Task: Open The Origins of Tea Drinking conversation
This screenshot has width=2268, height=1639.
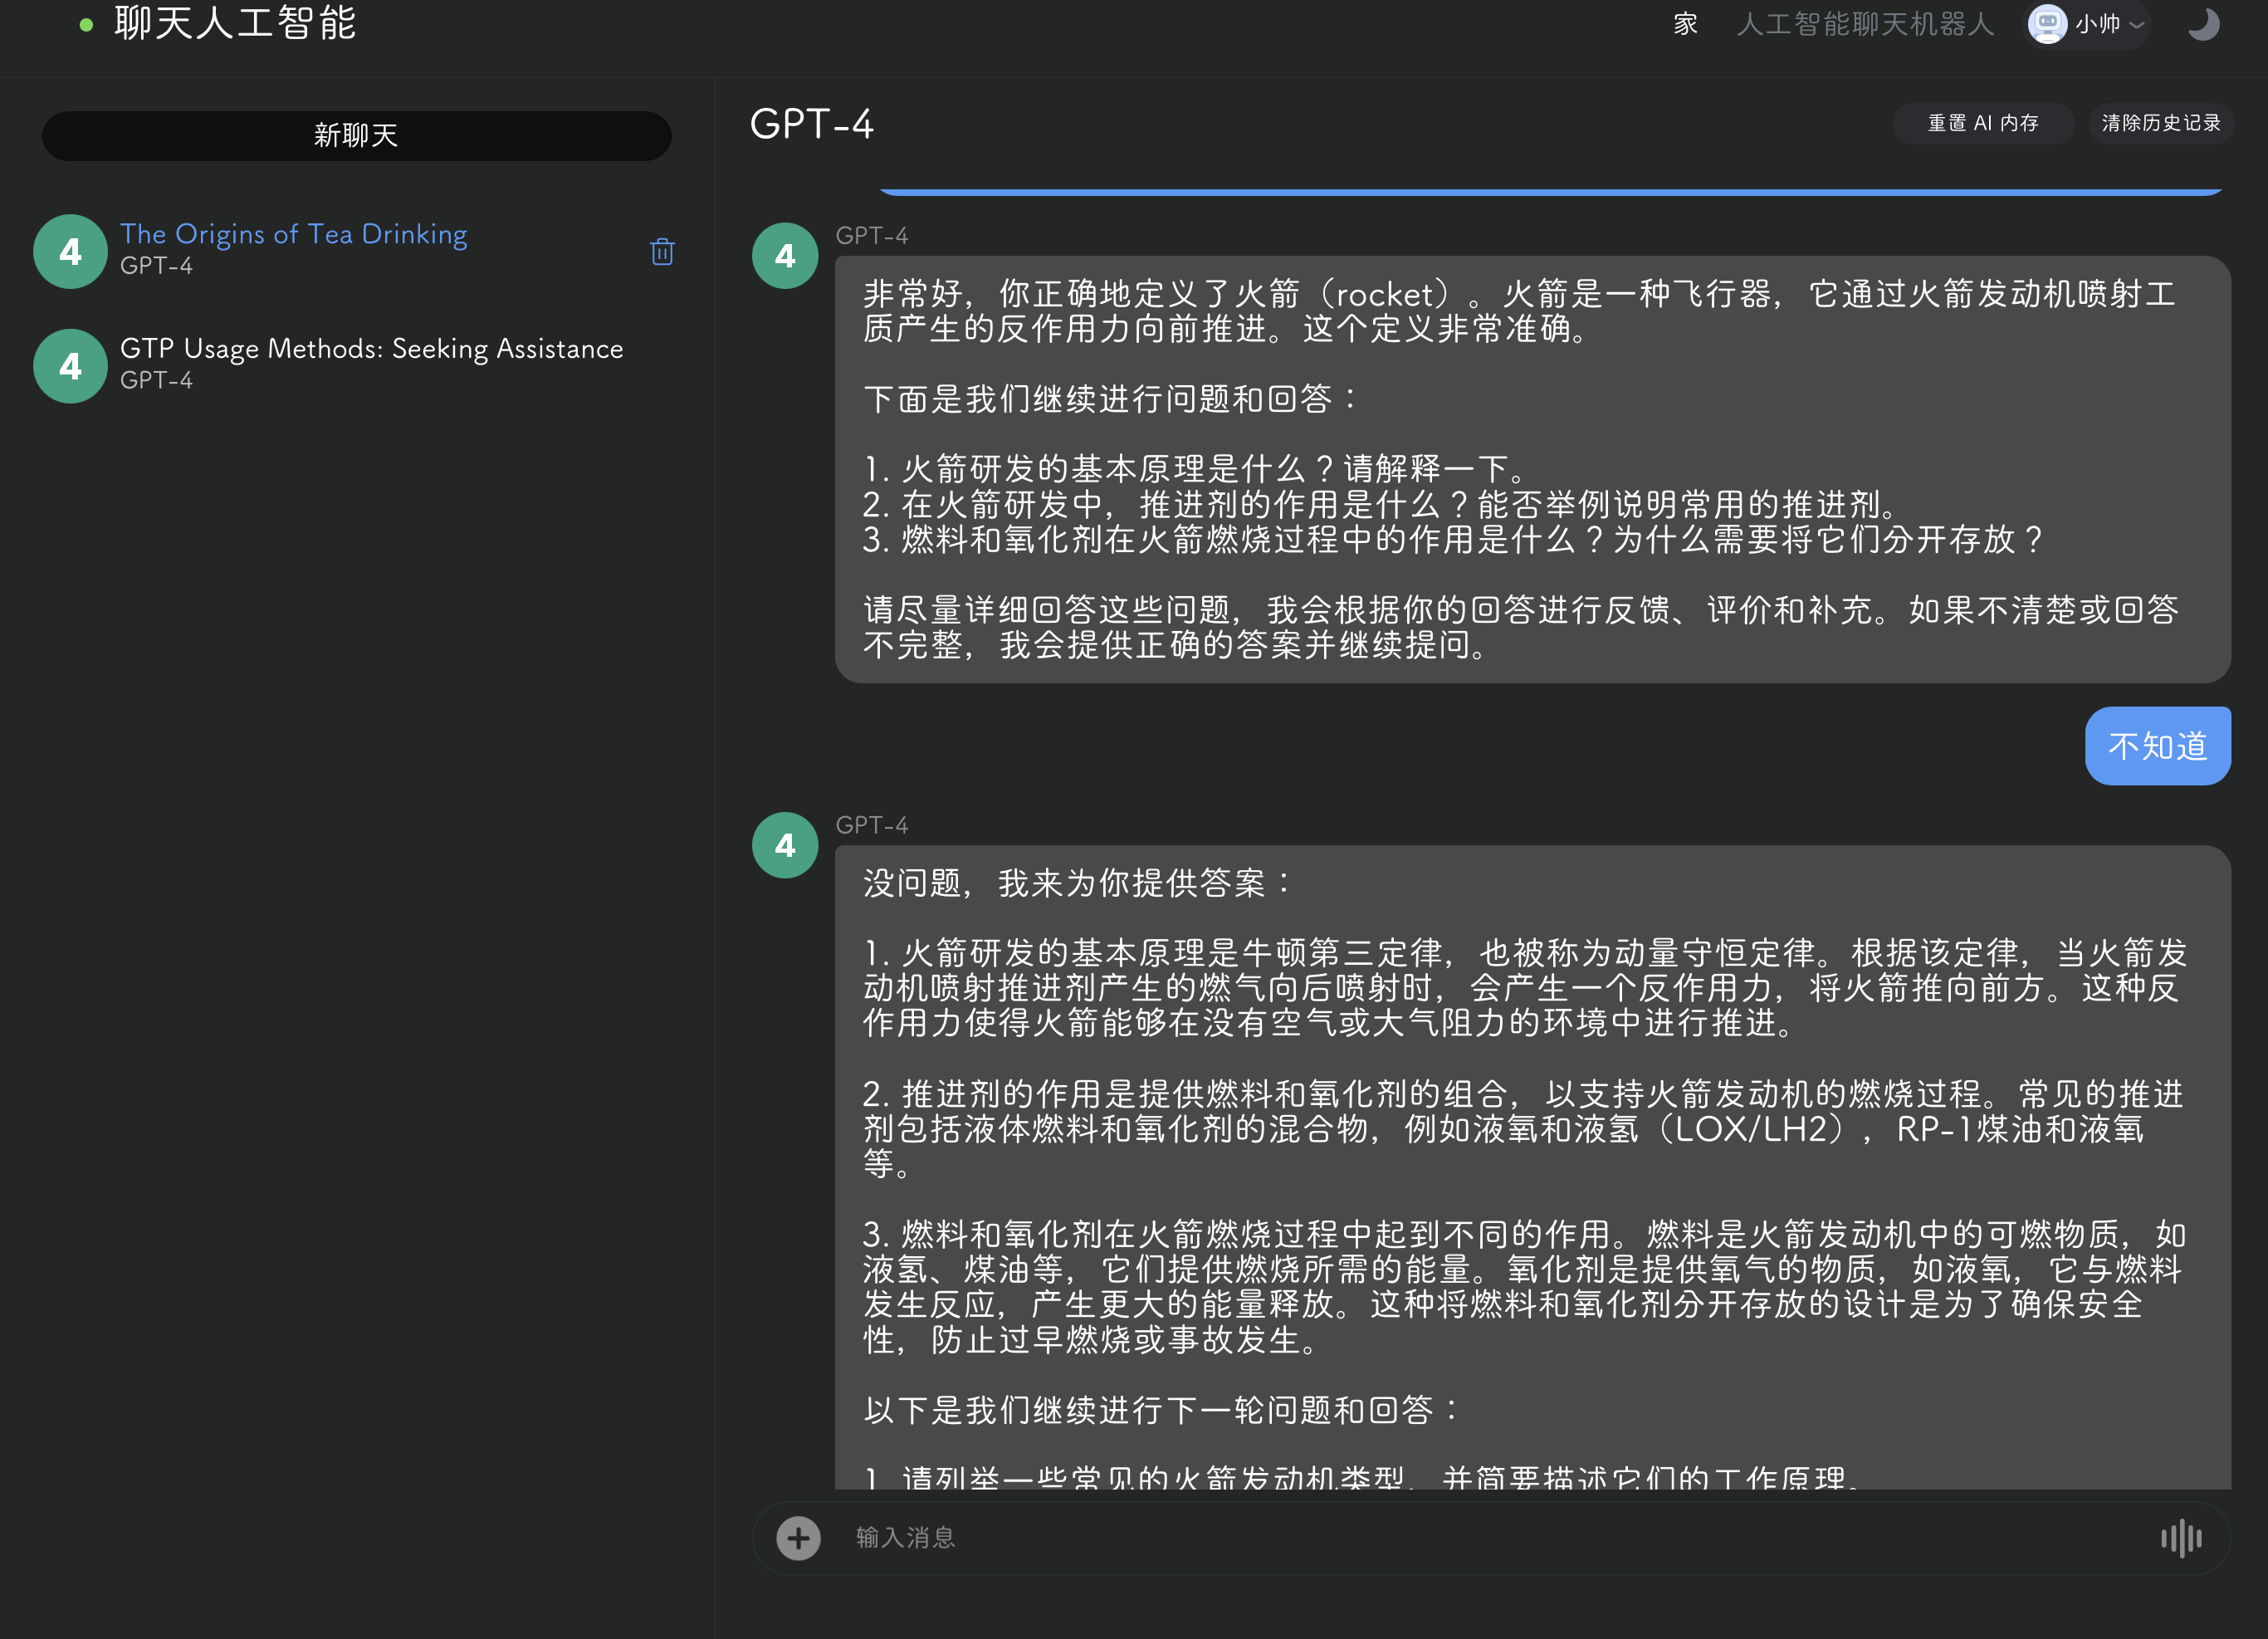Action: (x=294, y=234)
